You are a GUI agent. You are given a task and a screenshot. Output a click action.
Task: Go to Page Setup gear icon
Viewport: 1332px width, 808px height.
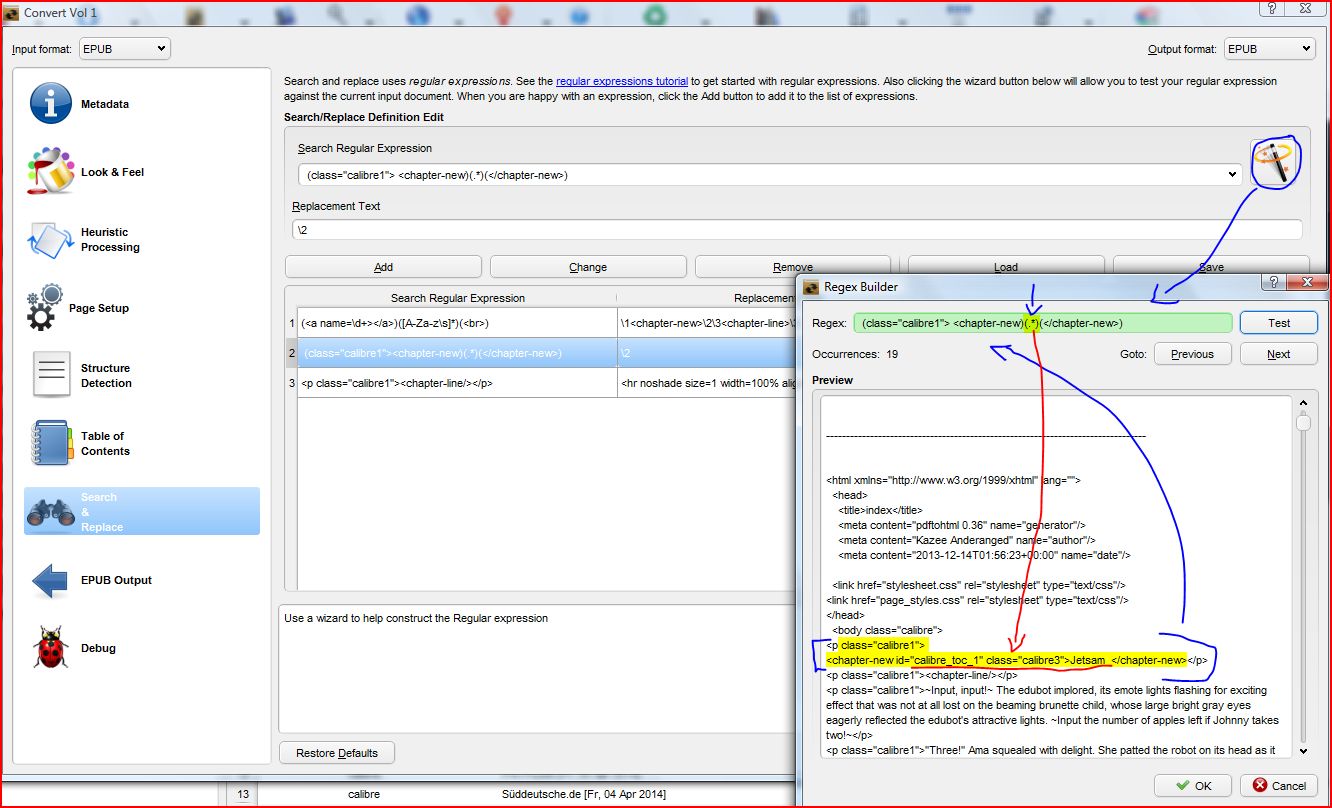pos(46,308)
